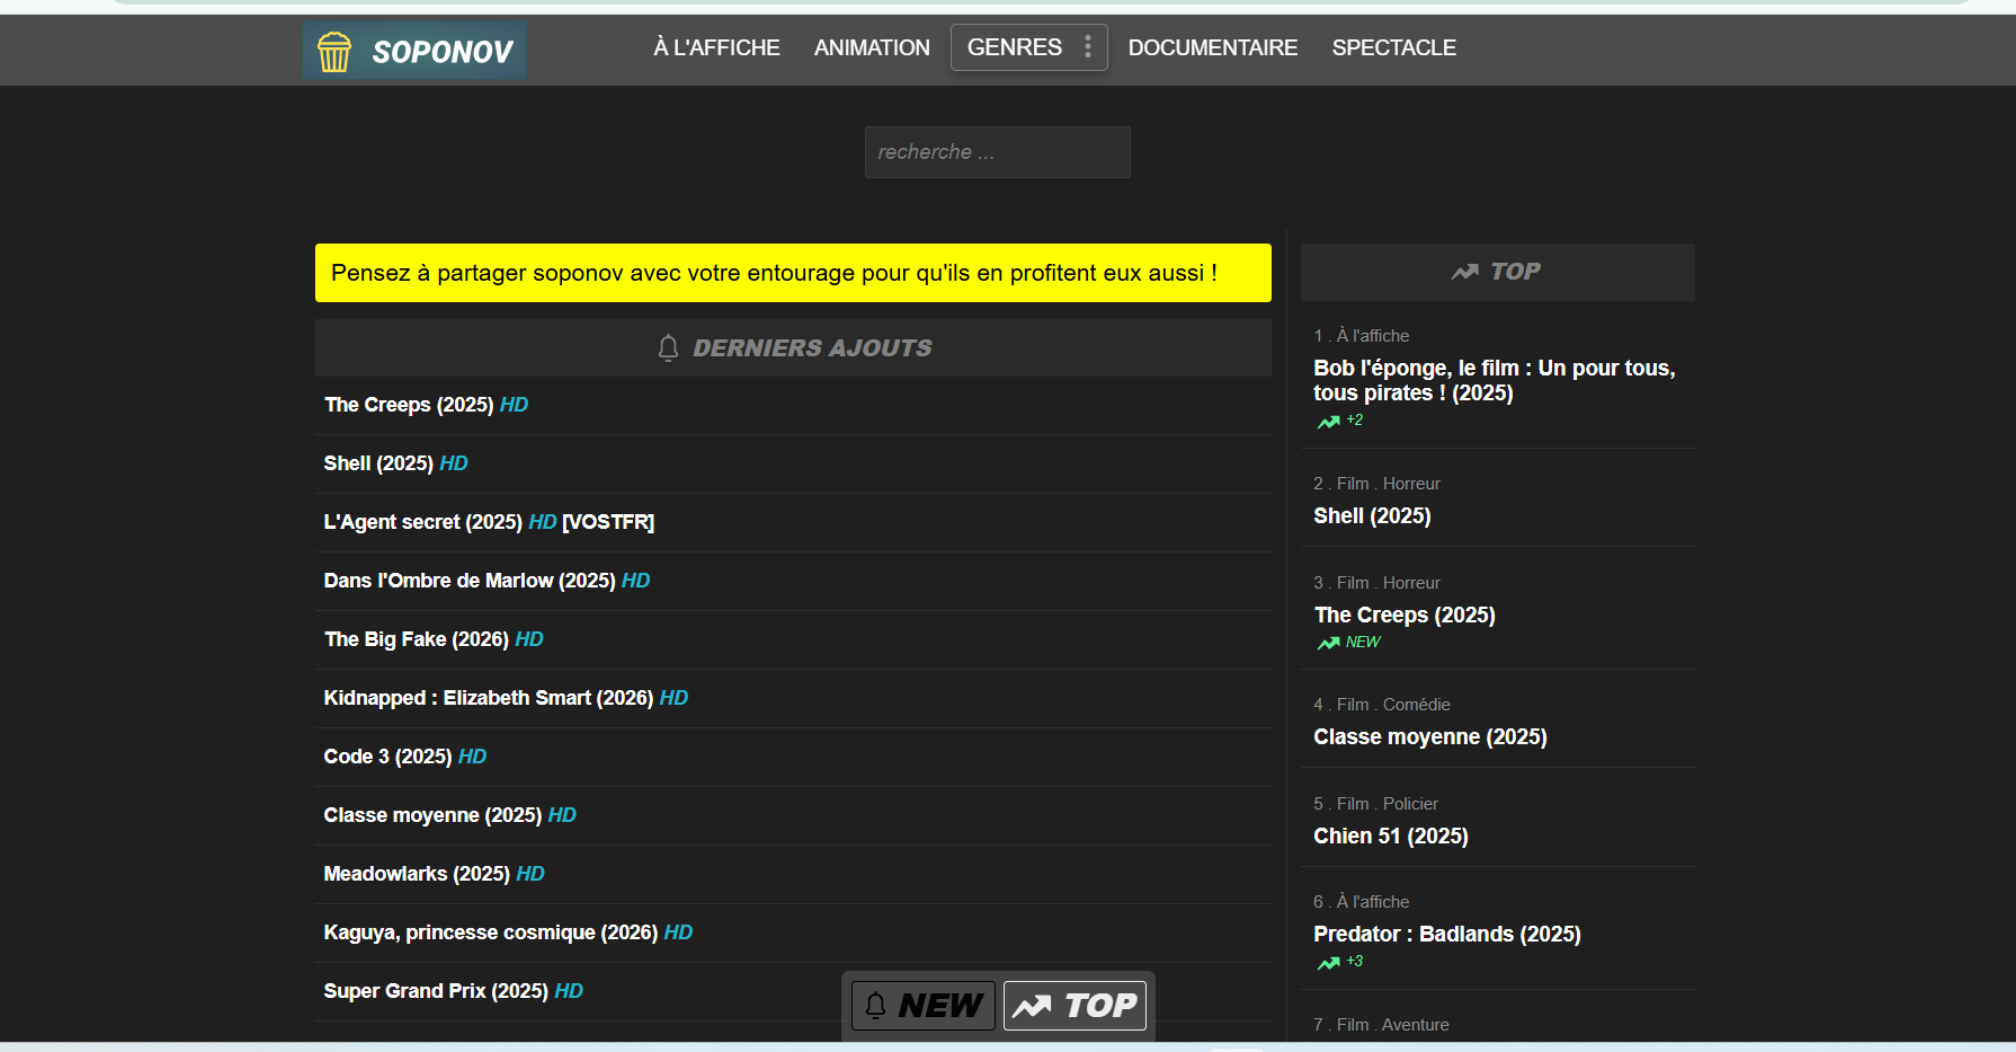The image size is (2016, 1052).
Task: Open L'Agent secret (2025) VOSTFR link
Action: click(488, 522)
